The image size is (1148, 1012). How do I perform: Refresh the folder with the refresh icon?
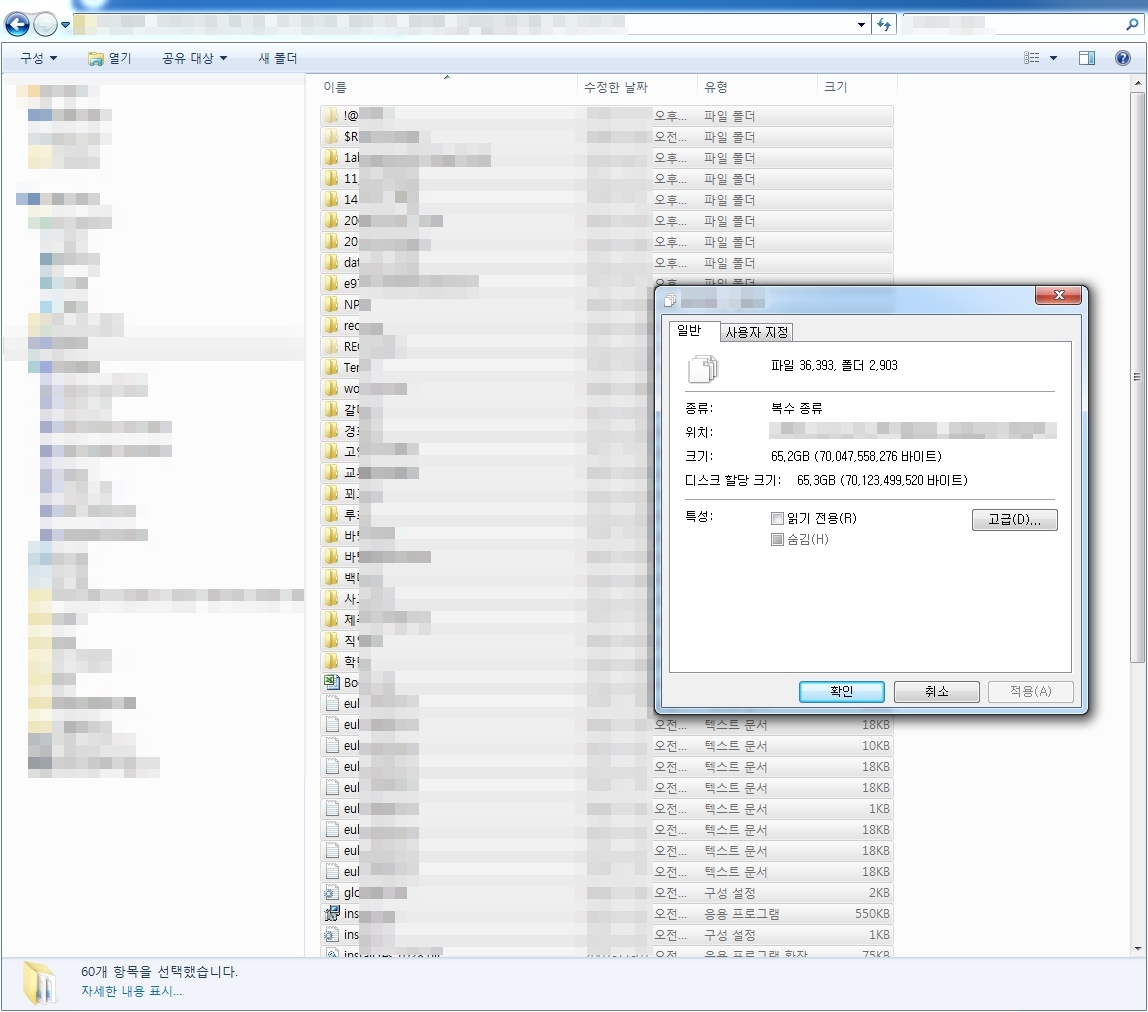point(884,25)
